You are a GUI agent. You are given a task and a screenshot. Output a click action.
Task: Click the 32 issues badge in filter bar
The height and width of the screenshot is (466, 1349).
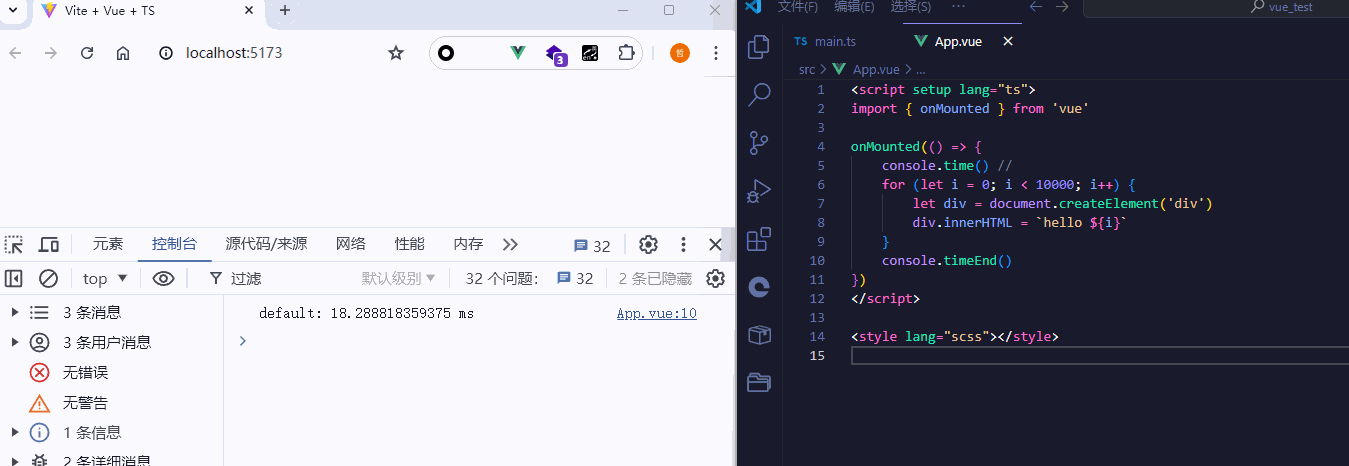click(x=575, y=279)
